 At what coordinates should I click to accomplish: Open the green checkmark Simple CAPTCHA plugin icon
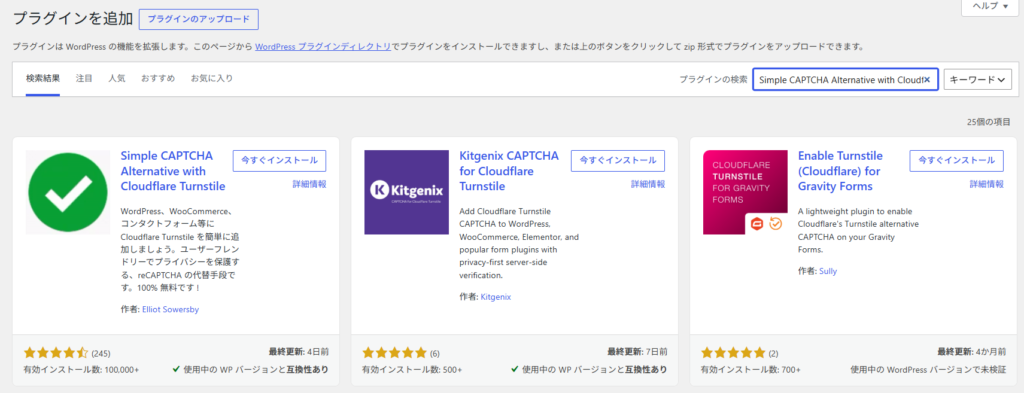[68, 192]
